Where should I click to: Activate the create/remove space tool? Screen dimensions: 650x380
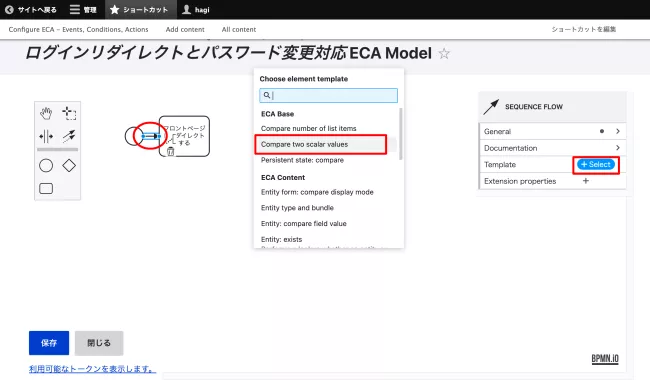click(46, 136)
